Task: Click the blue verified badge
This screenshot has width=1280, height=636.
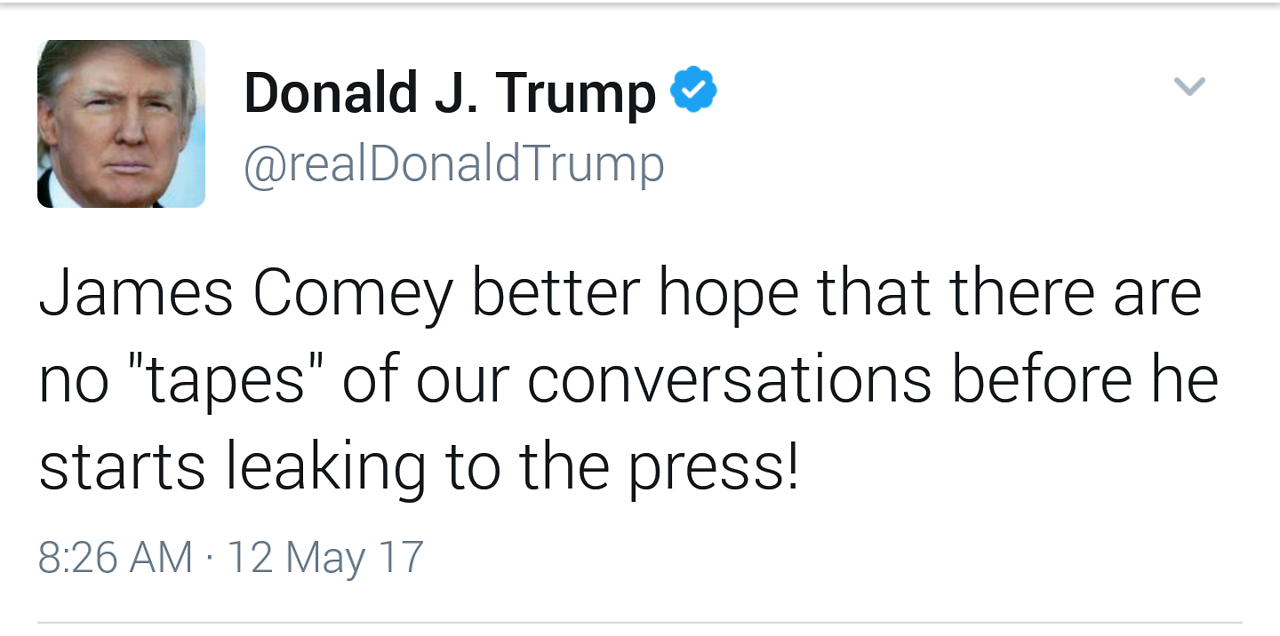Action: point(693,91)
